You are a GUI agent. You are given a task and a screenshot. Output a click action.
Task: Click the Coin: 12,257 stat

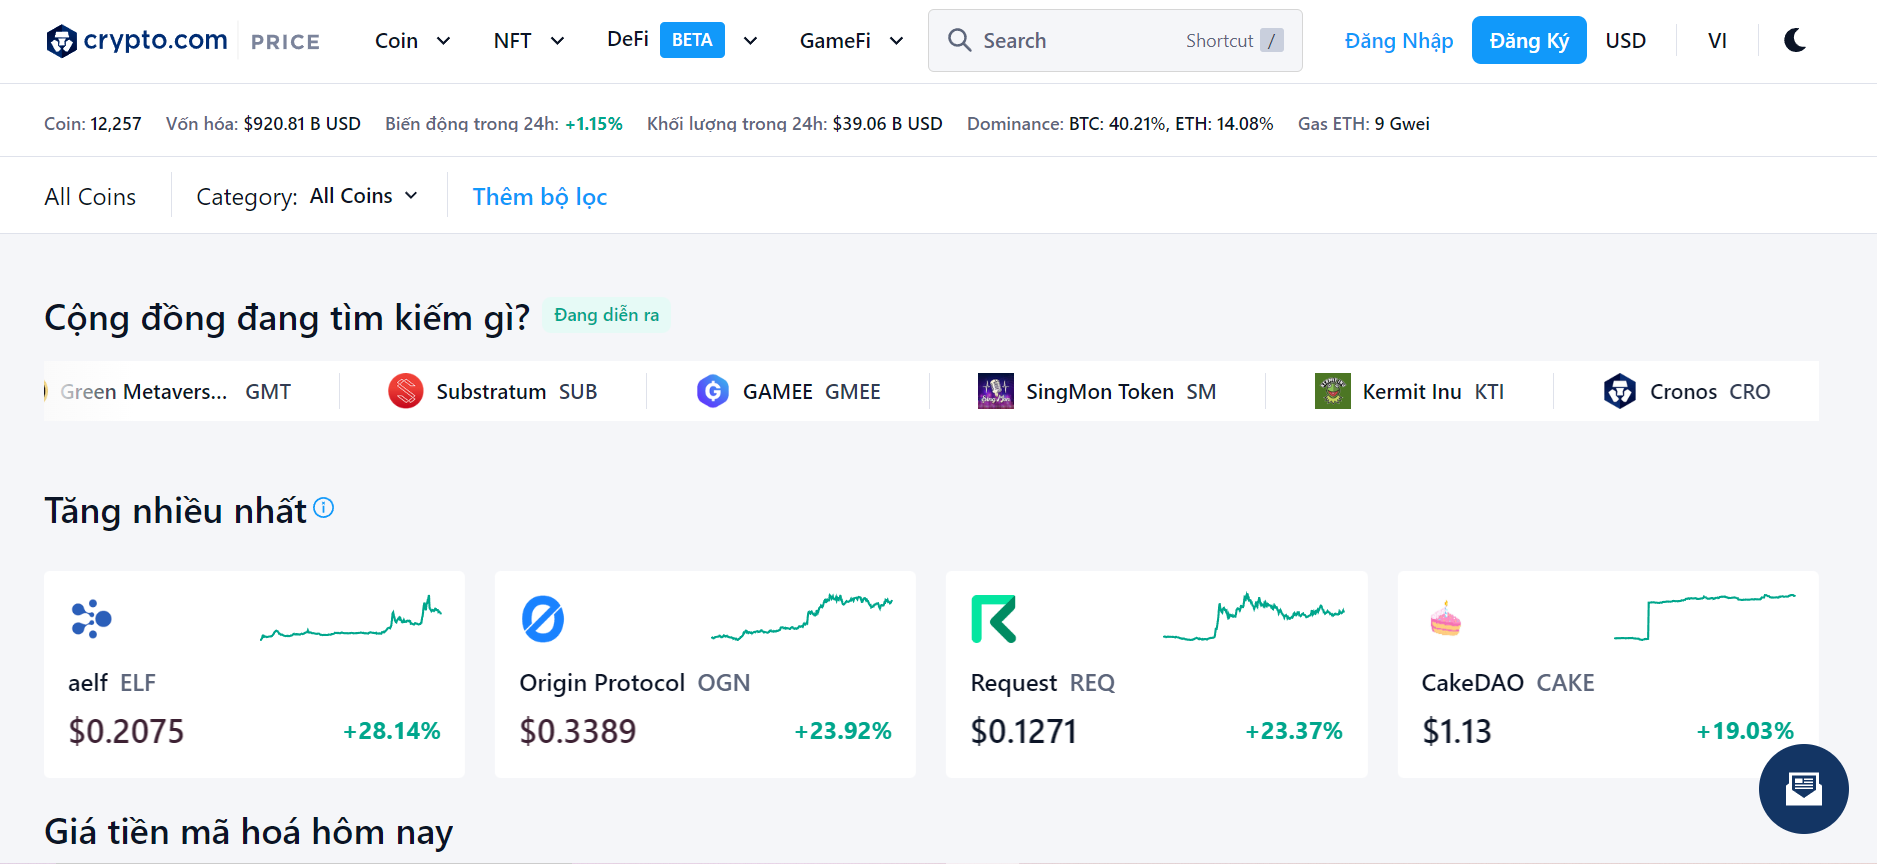pyautogui.click(x=93, y=124)
